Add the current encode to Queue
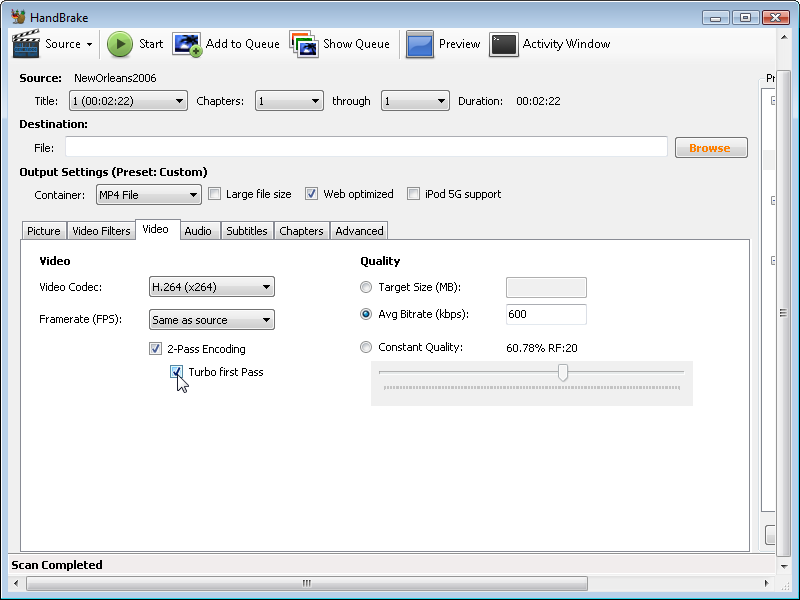The height and width of the screenshot is (600, 800). 230,44
